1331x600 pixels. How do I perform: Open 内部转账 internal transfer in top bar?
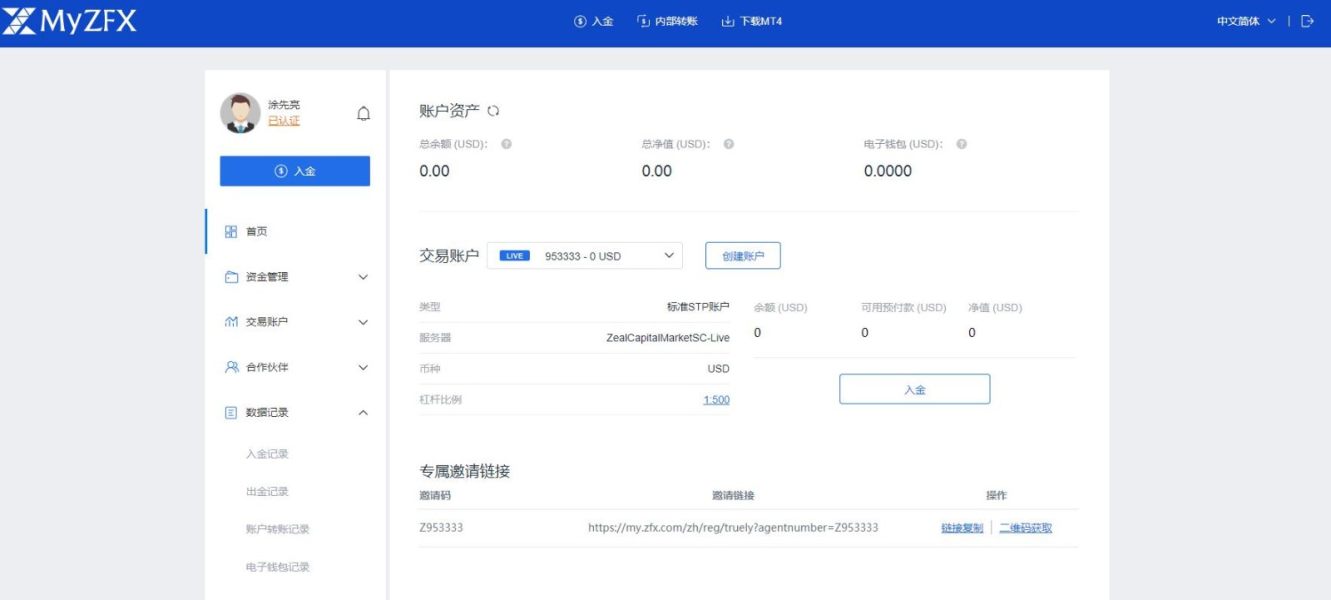[x=667, y=21]
